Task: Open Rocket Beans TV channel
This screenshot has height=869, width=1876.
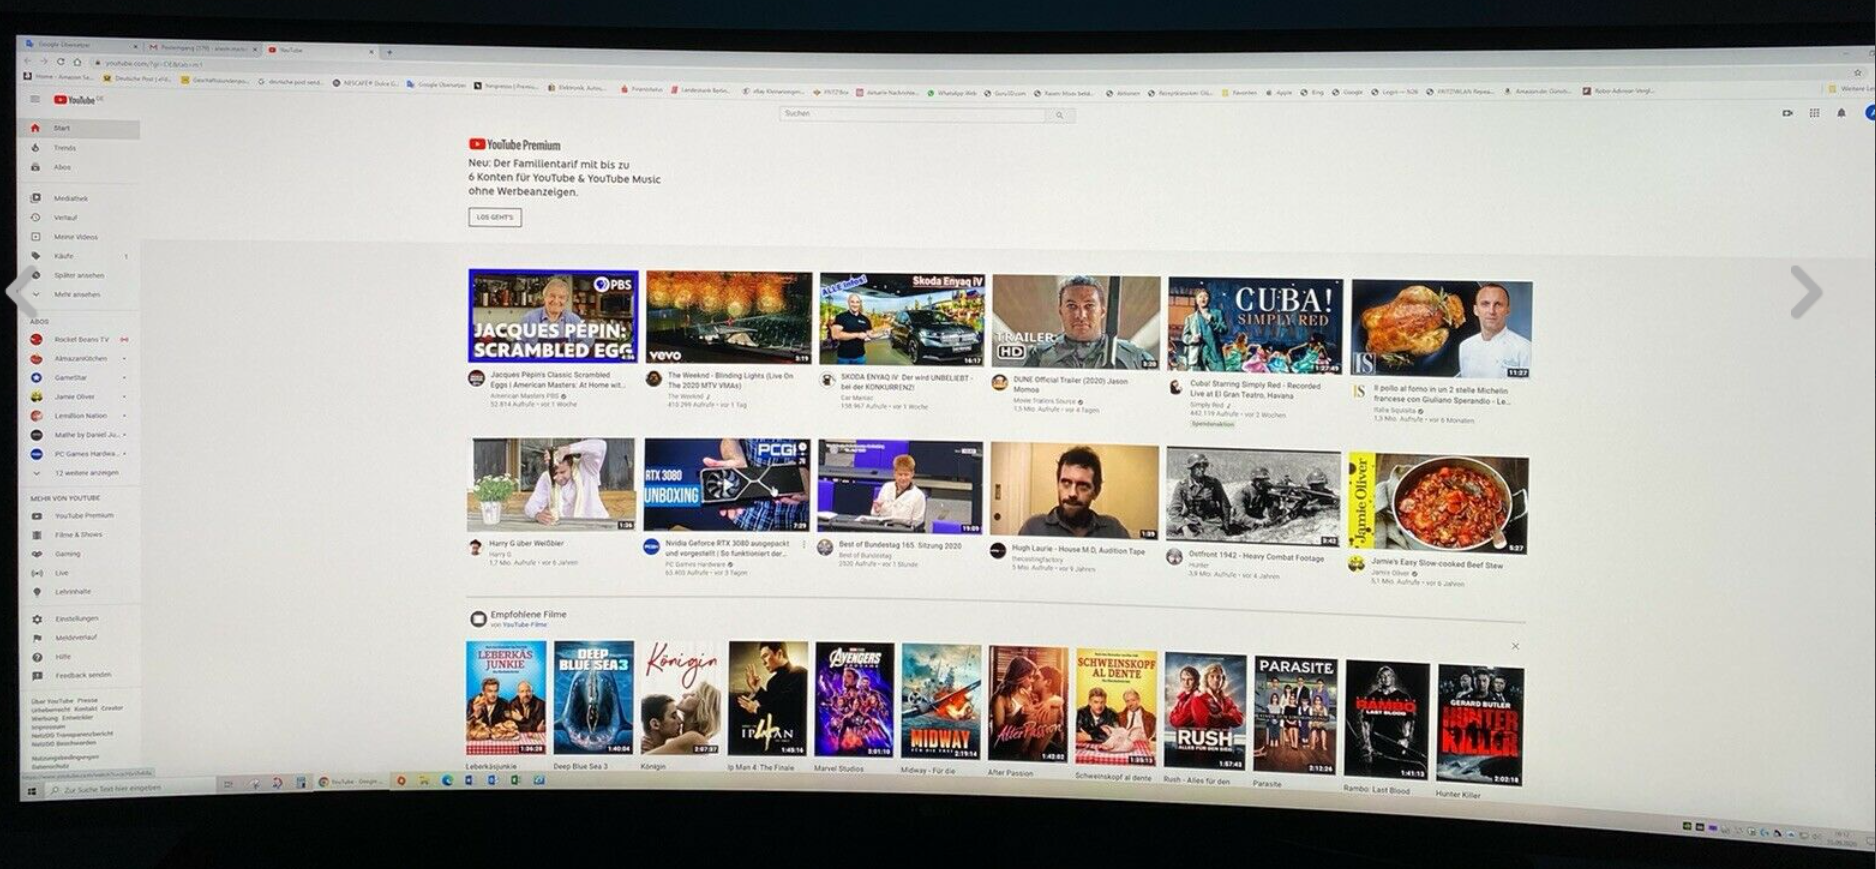Action: 79,340
